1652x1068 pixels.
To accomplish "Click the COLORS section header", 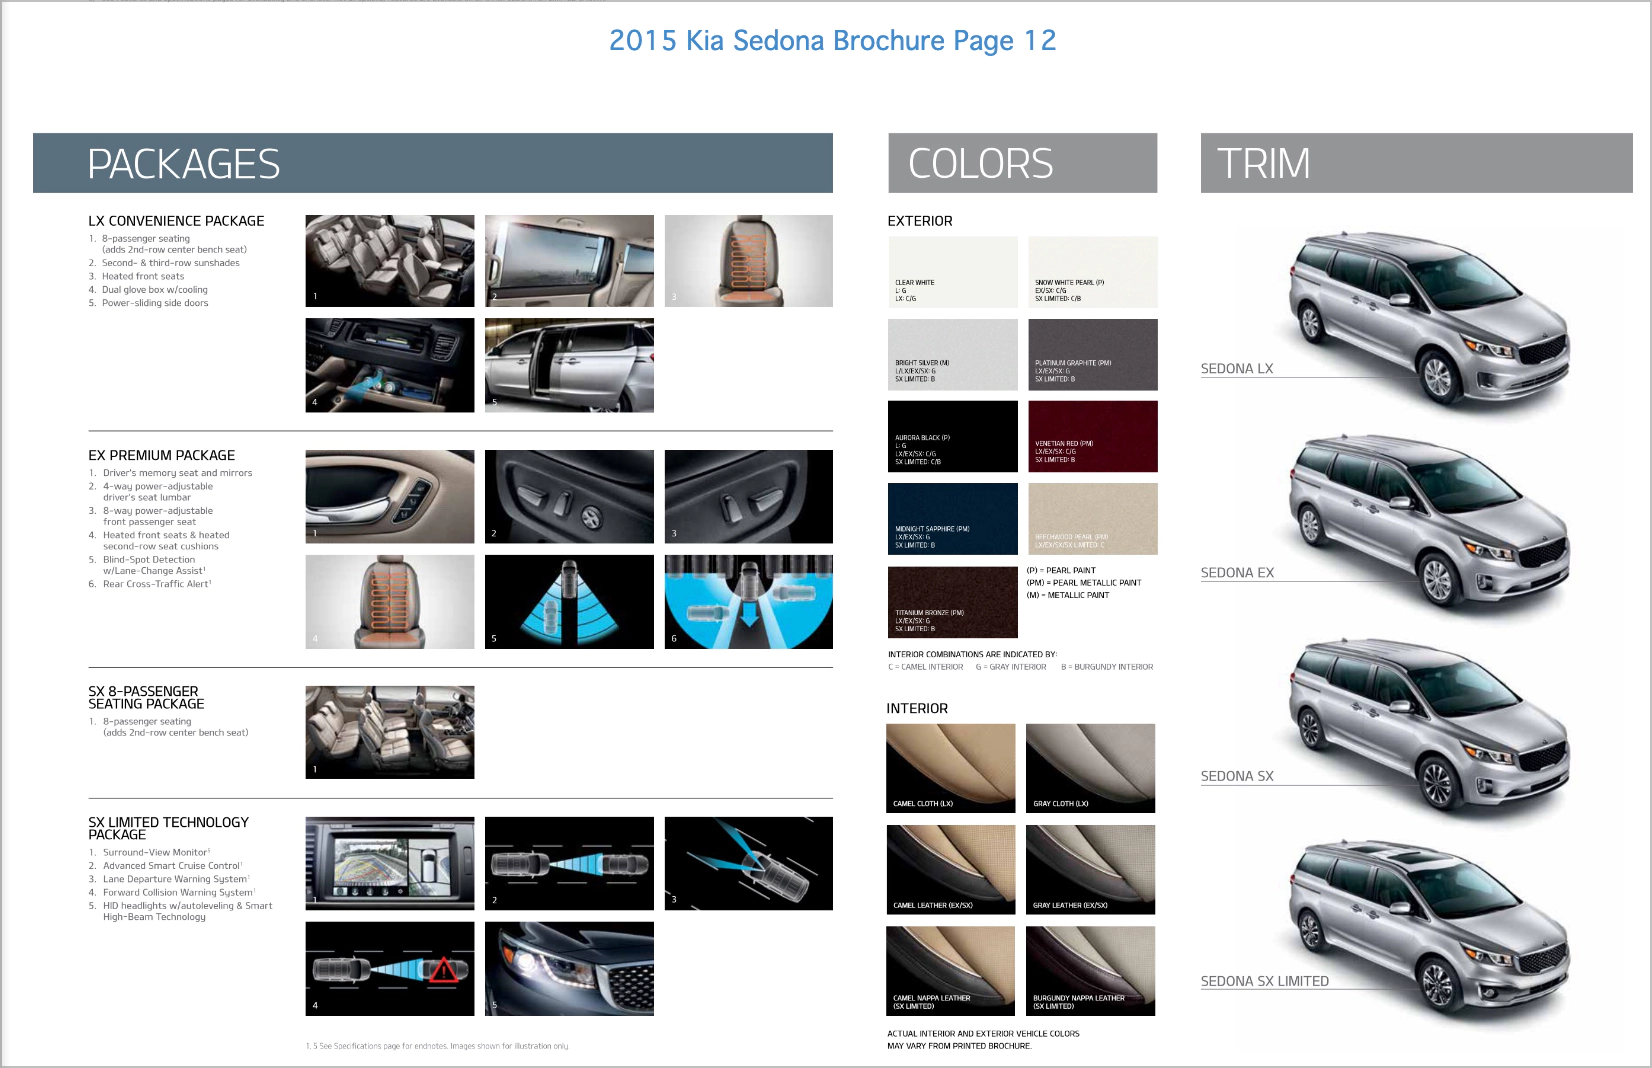I will pos(1023,163).
